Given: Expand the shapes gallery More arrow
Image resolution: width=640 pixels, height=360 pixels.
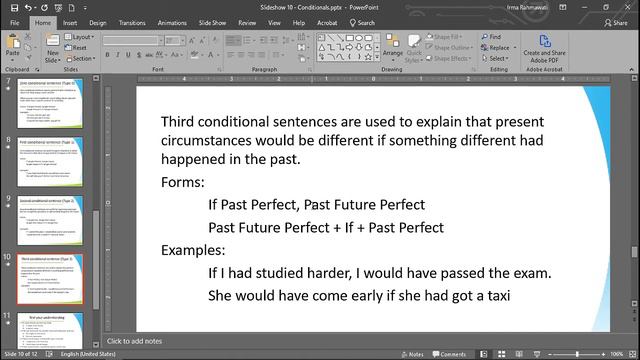Looking at the screenshot, I should tap(377, 57).
